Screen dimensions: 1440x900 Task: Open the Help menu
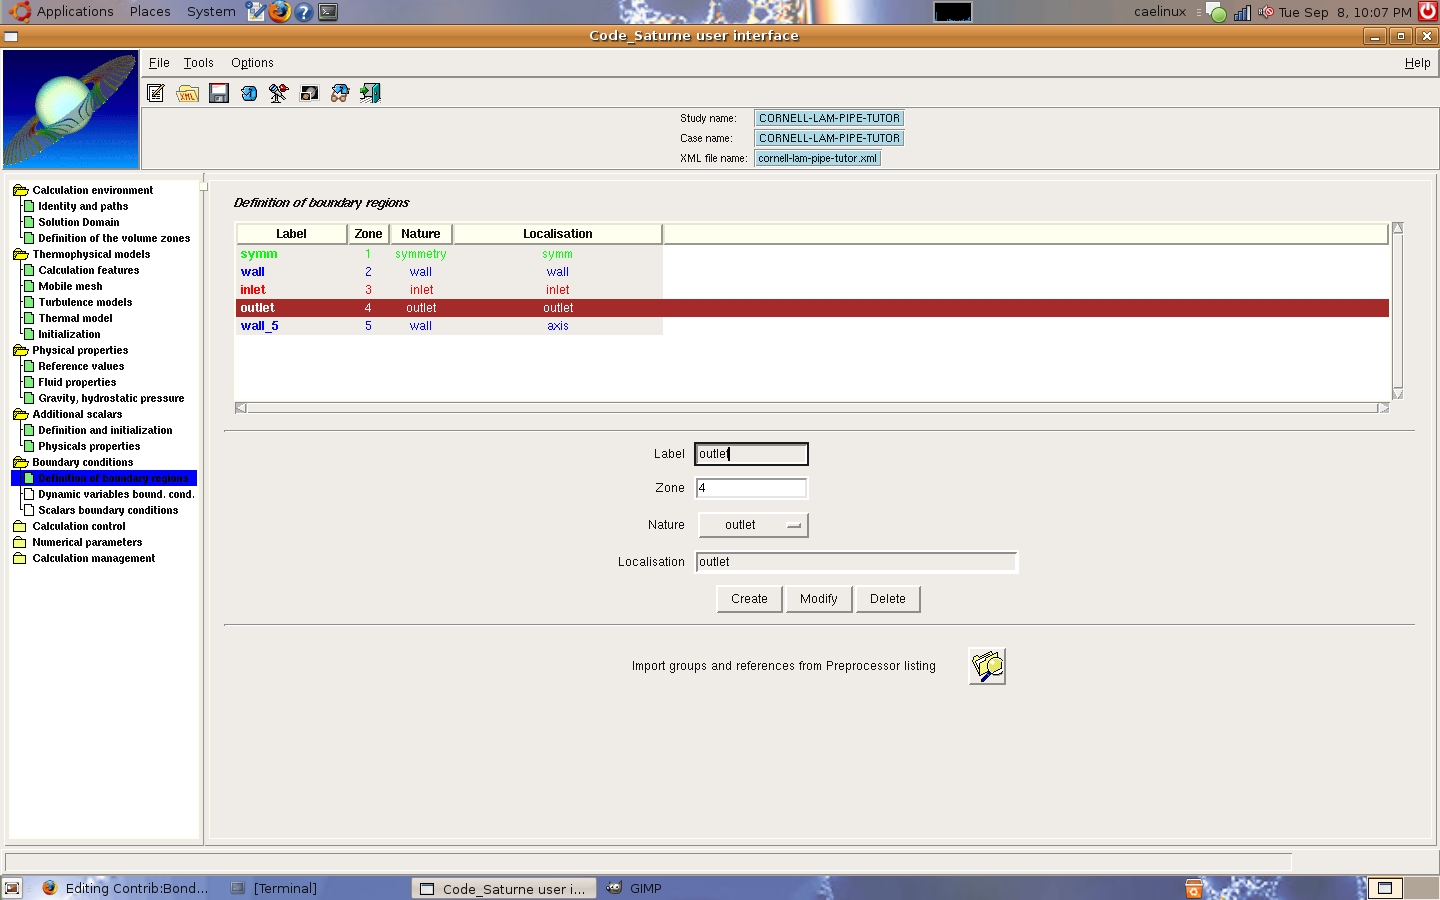pyautogui.click(x=1417, y=62)
